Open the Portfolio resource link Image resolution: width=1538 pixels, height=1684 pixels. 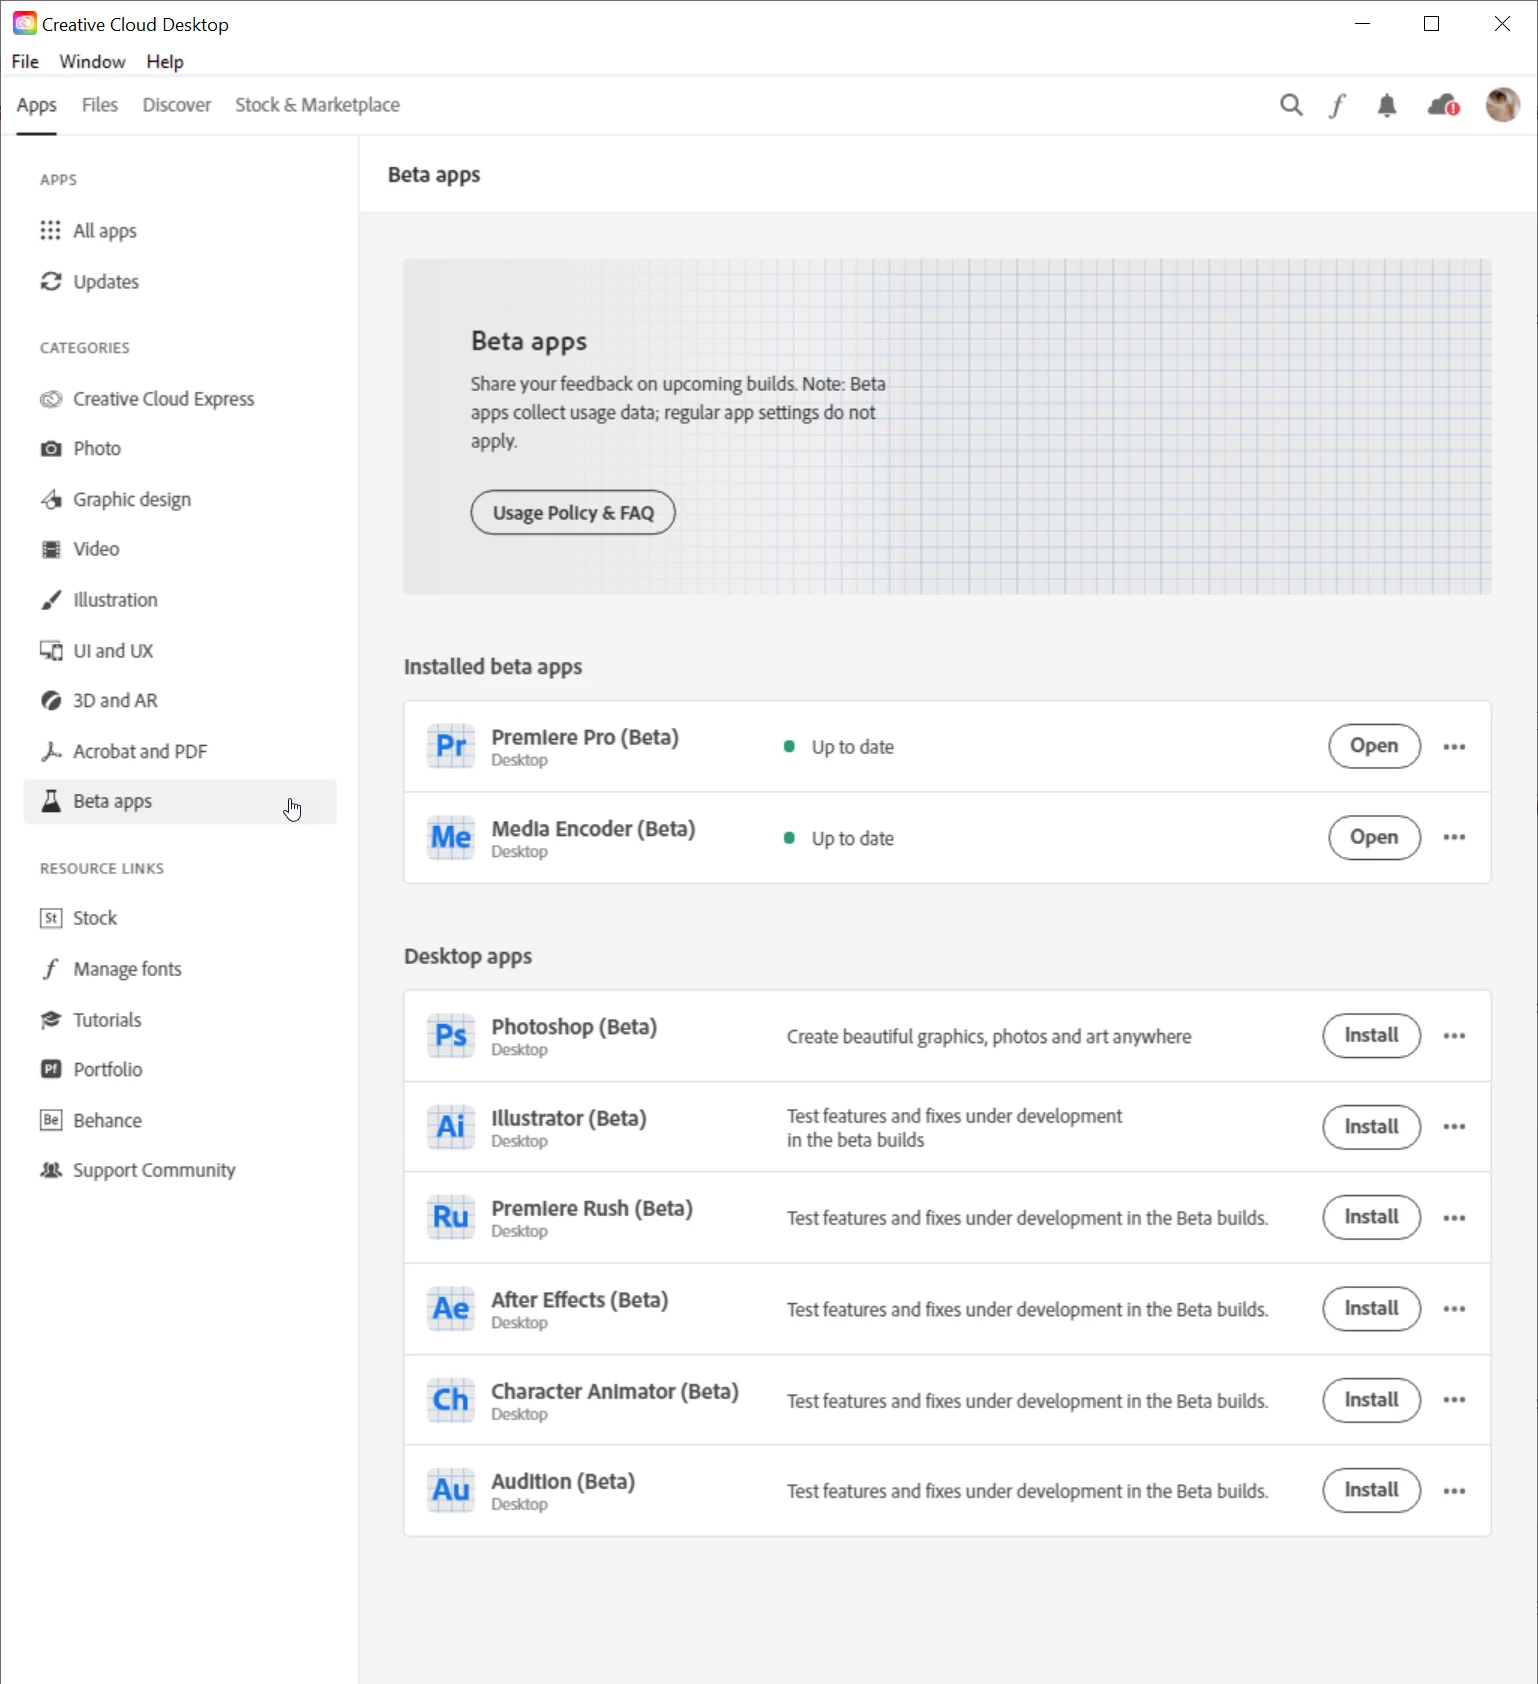[180, 1070]
